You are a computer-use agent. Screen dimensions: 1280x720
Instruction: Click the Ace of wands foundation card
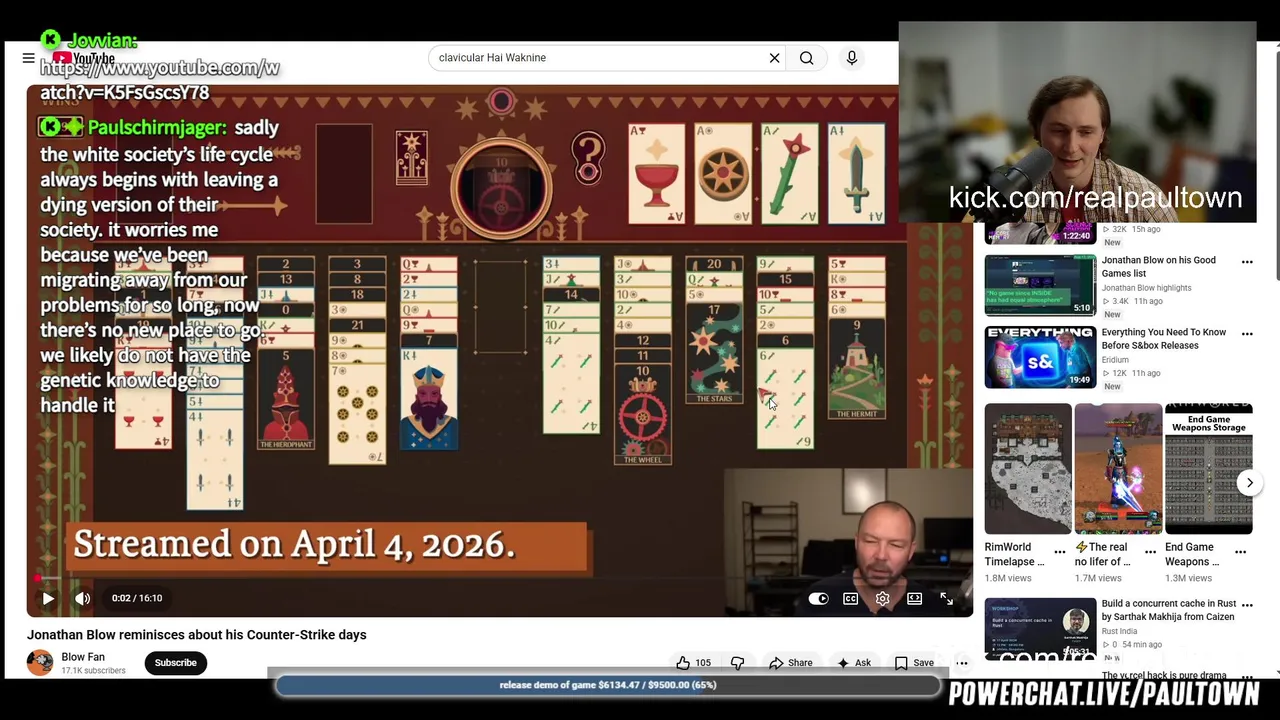(x=790, y=174)
